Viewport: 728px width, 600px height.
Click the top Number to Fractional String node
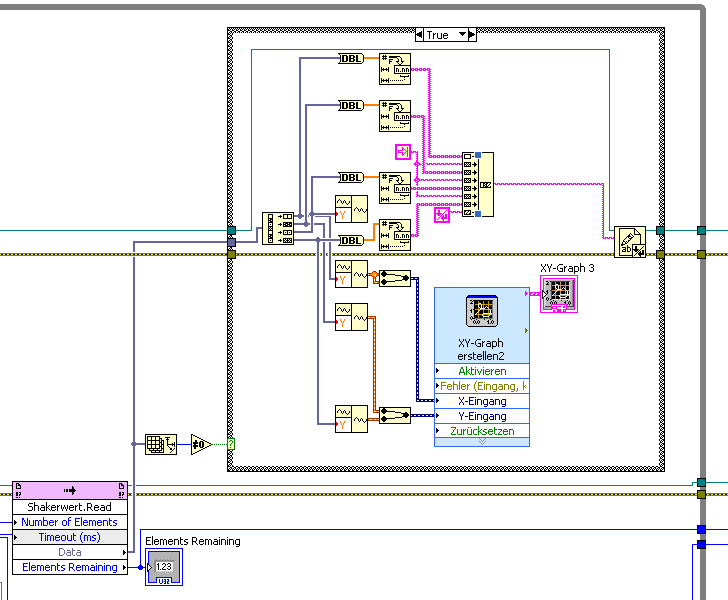point(395,69)
